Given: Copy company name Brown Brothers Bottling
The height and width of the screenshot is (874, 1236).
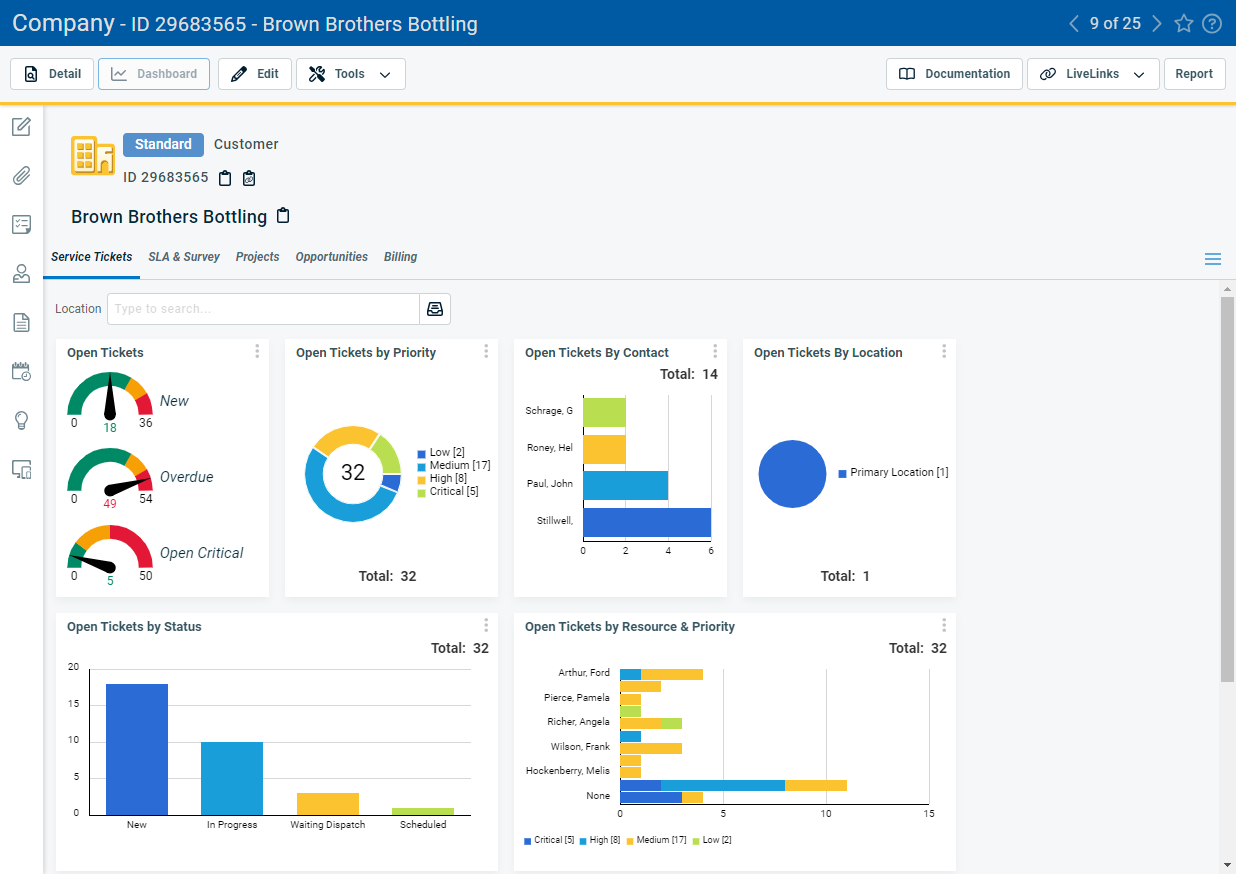Looking at the screenshot, I should 283,216.
